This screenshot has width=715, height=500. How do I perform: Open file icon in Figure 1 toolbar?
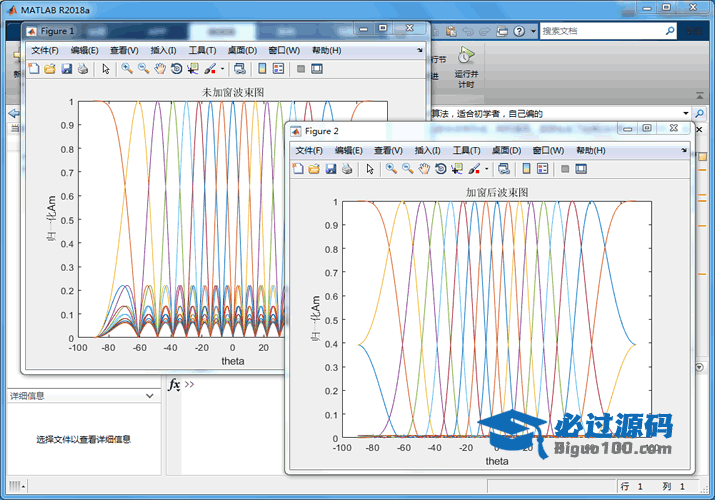(x=50, y=69)
